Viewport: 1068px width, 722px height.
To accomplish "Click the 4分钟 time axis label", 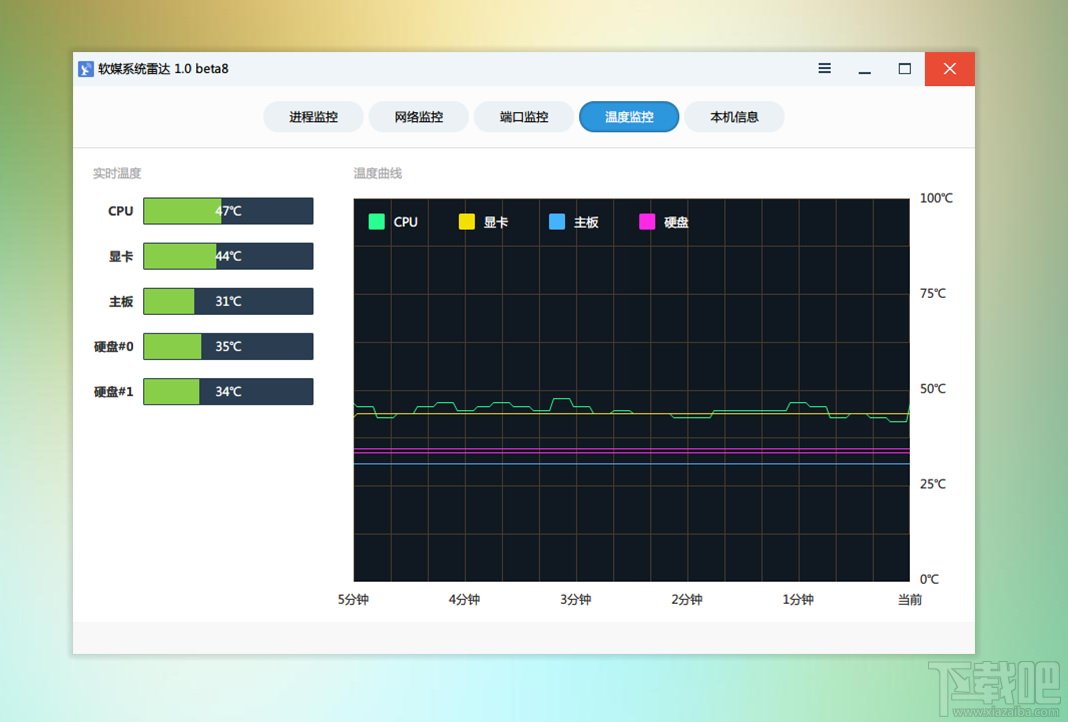I will click(x=465, y=599).
